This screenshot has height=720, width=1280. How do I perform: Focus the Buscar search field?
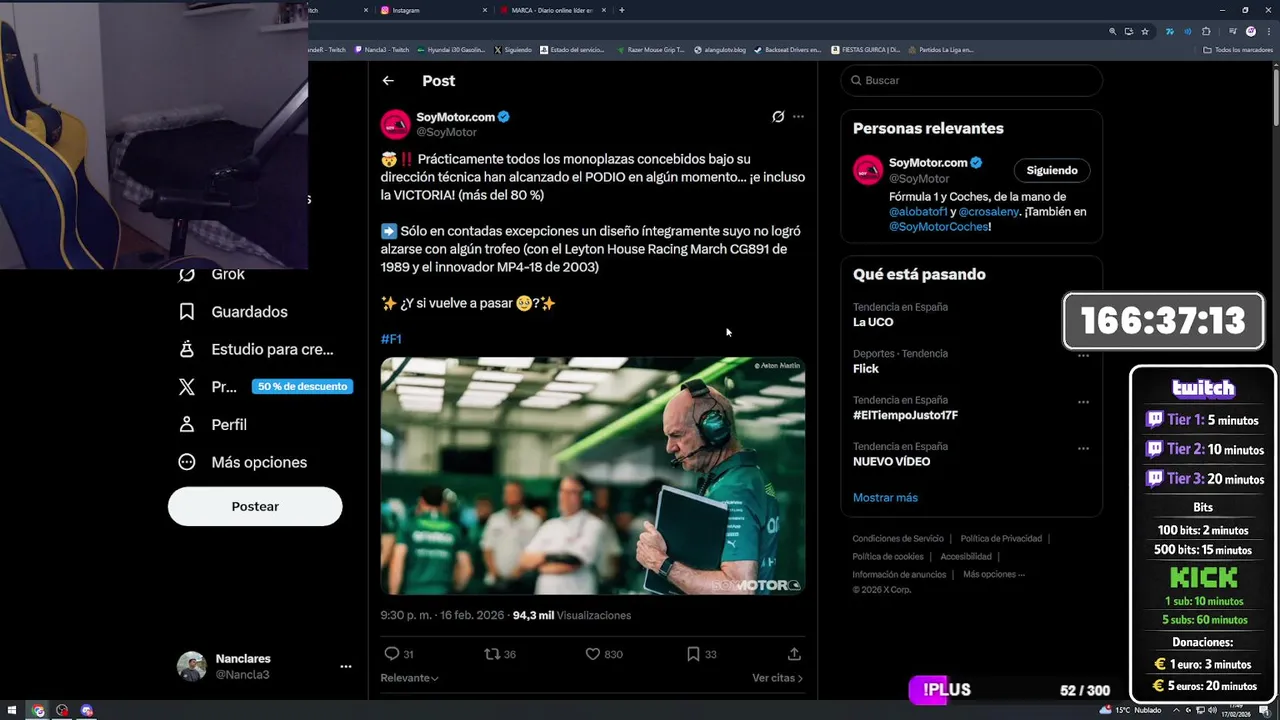971,80
